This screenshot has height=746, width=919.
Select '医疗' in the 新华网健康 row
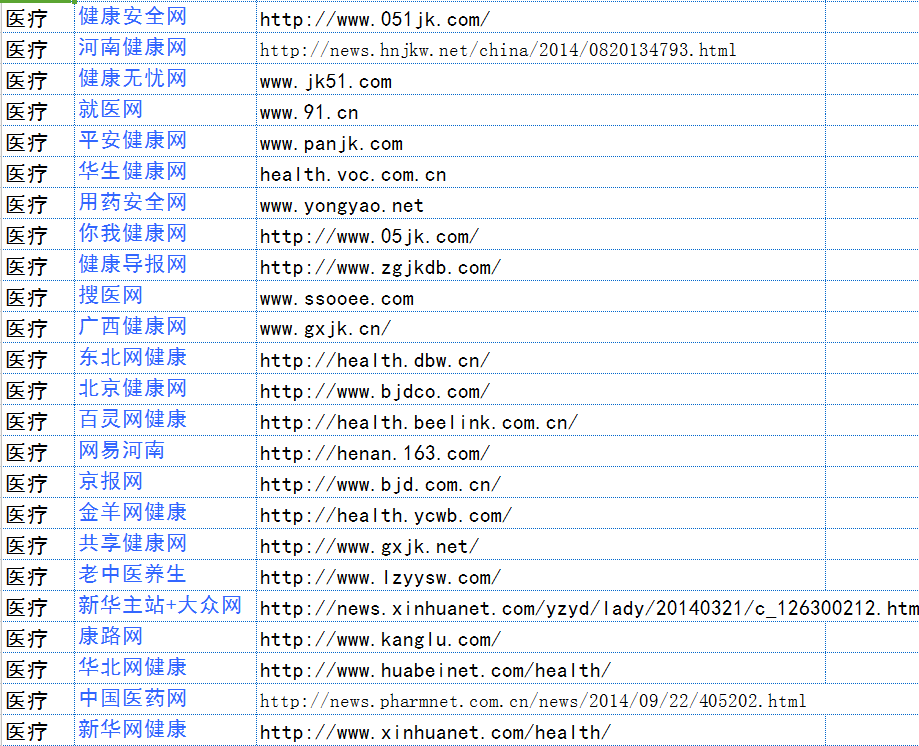tap(38, 730)
